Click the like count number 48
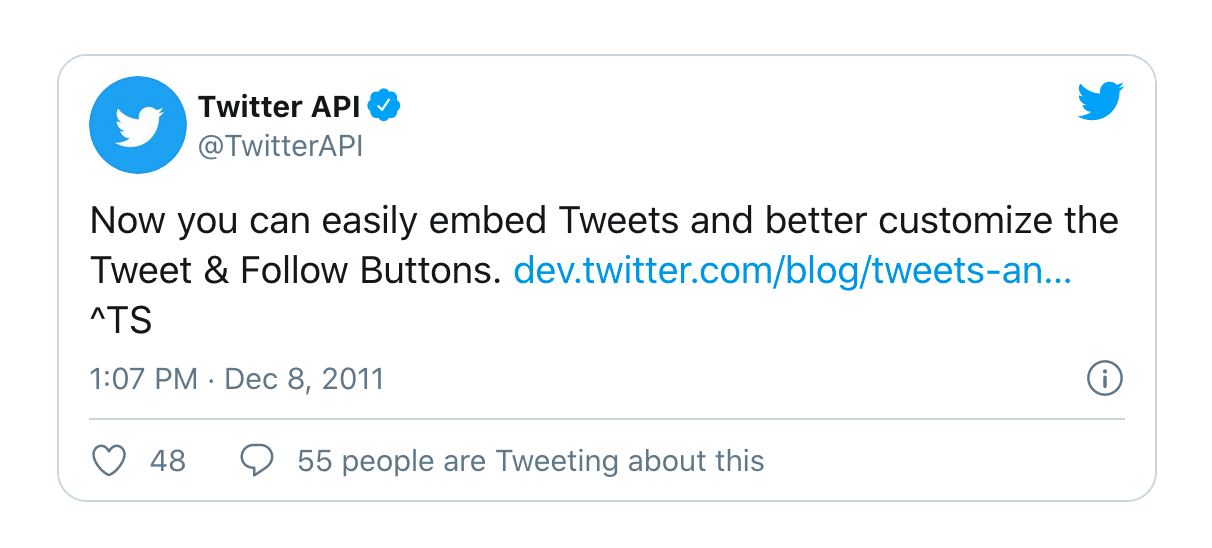The width and height of the screenshot is (1212, 548). click(168, 461)
